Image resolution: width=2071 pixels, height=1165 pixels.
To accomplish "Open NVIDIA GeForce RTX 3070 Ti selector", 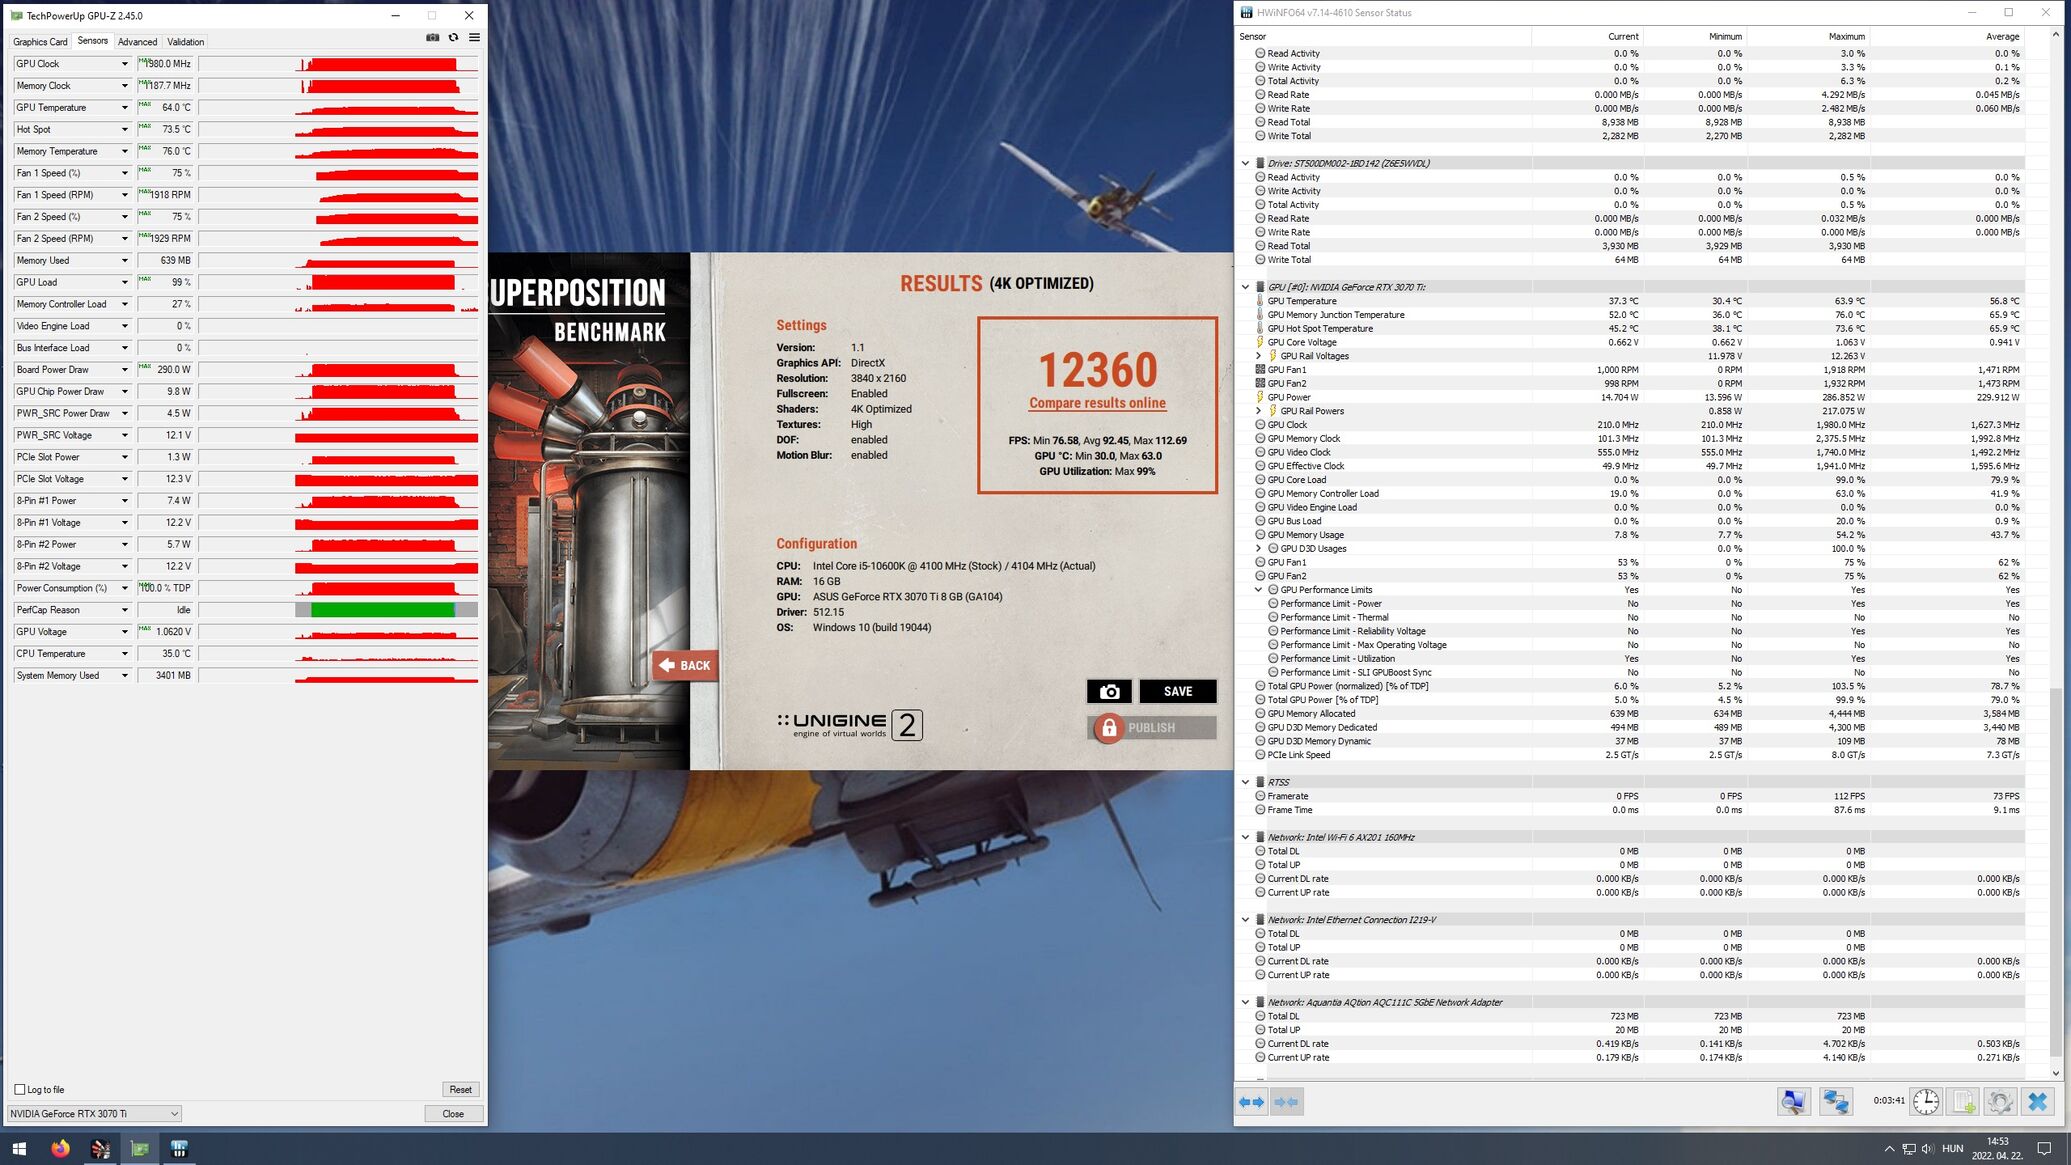I will 94,1114.
